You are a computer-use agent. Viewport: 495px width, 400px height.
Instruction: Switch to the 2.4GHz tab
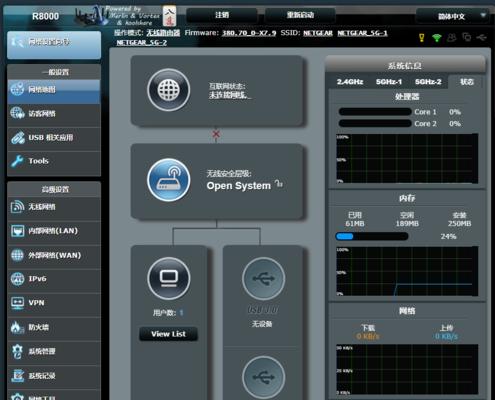[350, 82]
